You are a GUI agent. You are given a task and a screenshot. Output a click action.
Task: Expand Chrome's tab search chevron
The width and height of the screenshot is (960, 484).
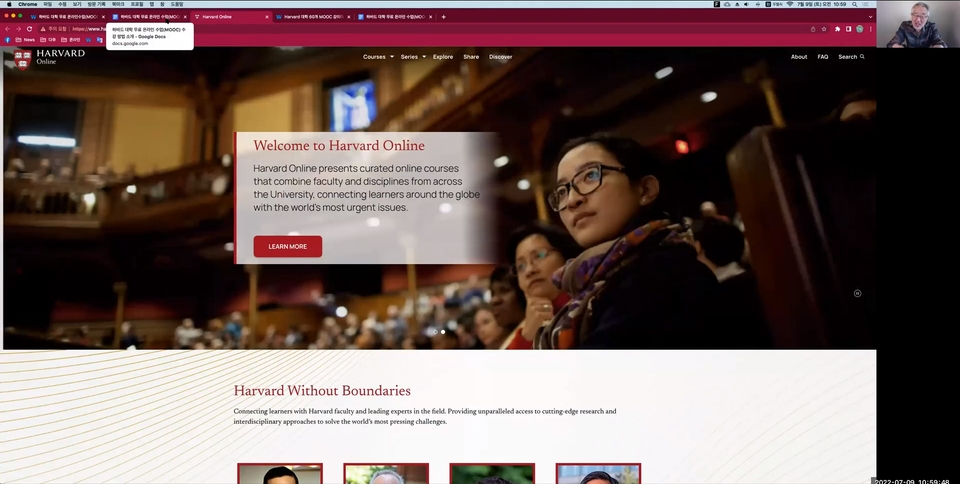click(x=870, y=17)
